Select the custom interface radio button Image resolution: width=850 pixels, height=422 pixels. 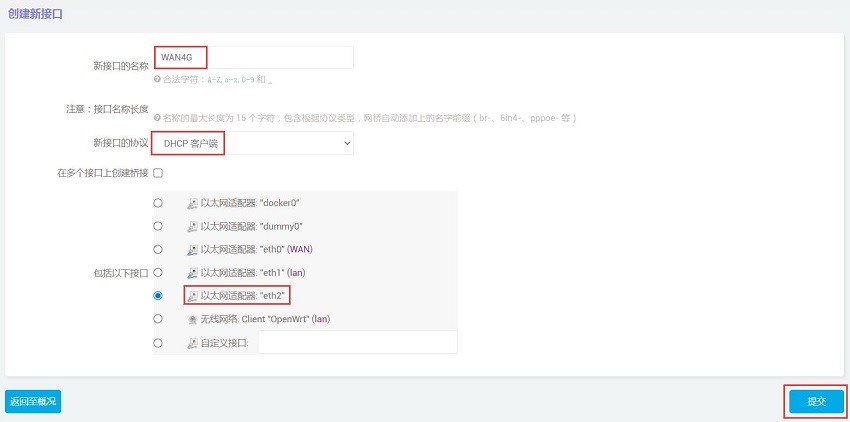(158, 343)
